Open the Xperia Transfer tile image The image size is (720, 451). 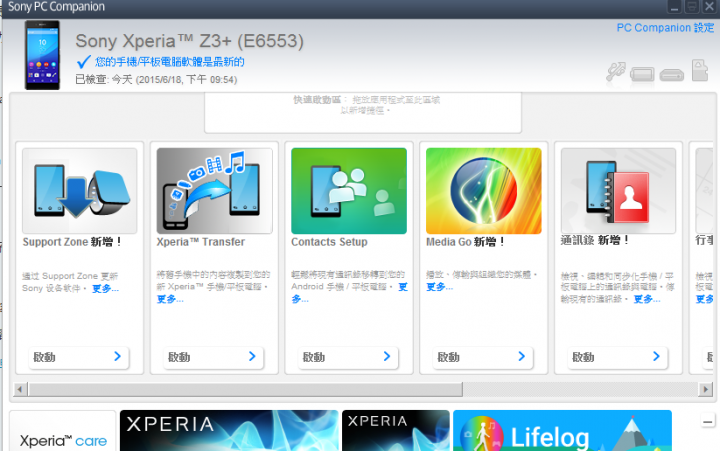214,191
